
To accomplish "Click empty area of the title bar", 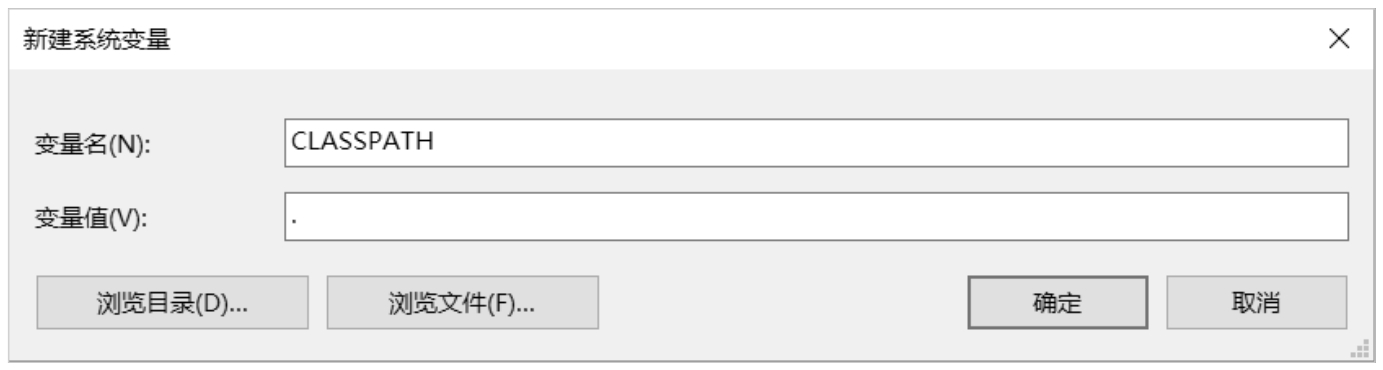I will pos(700,41).
